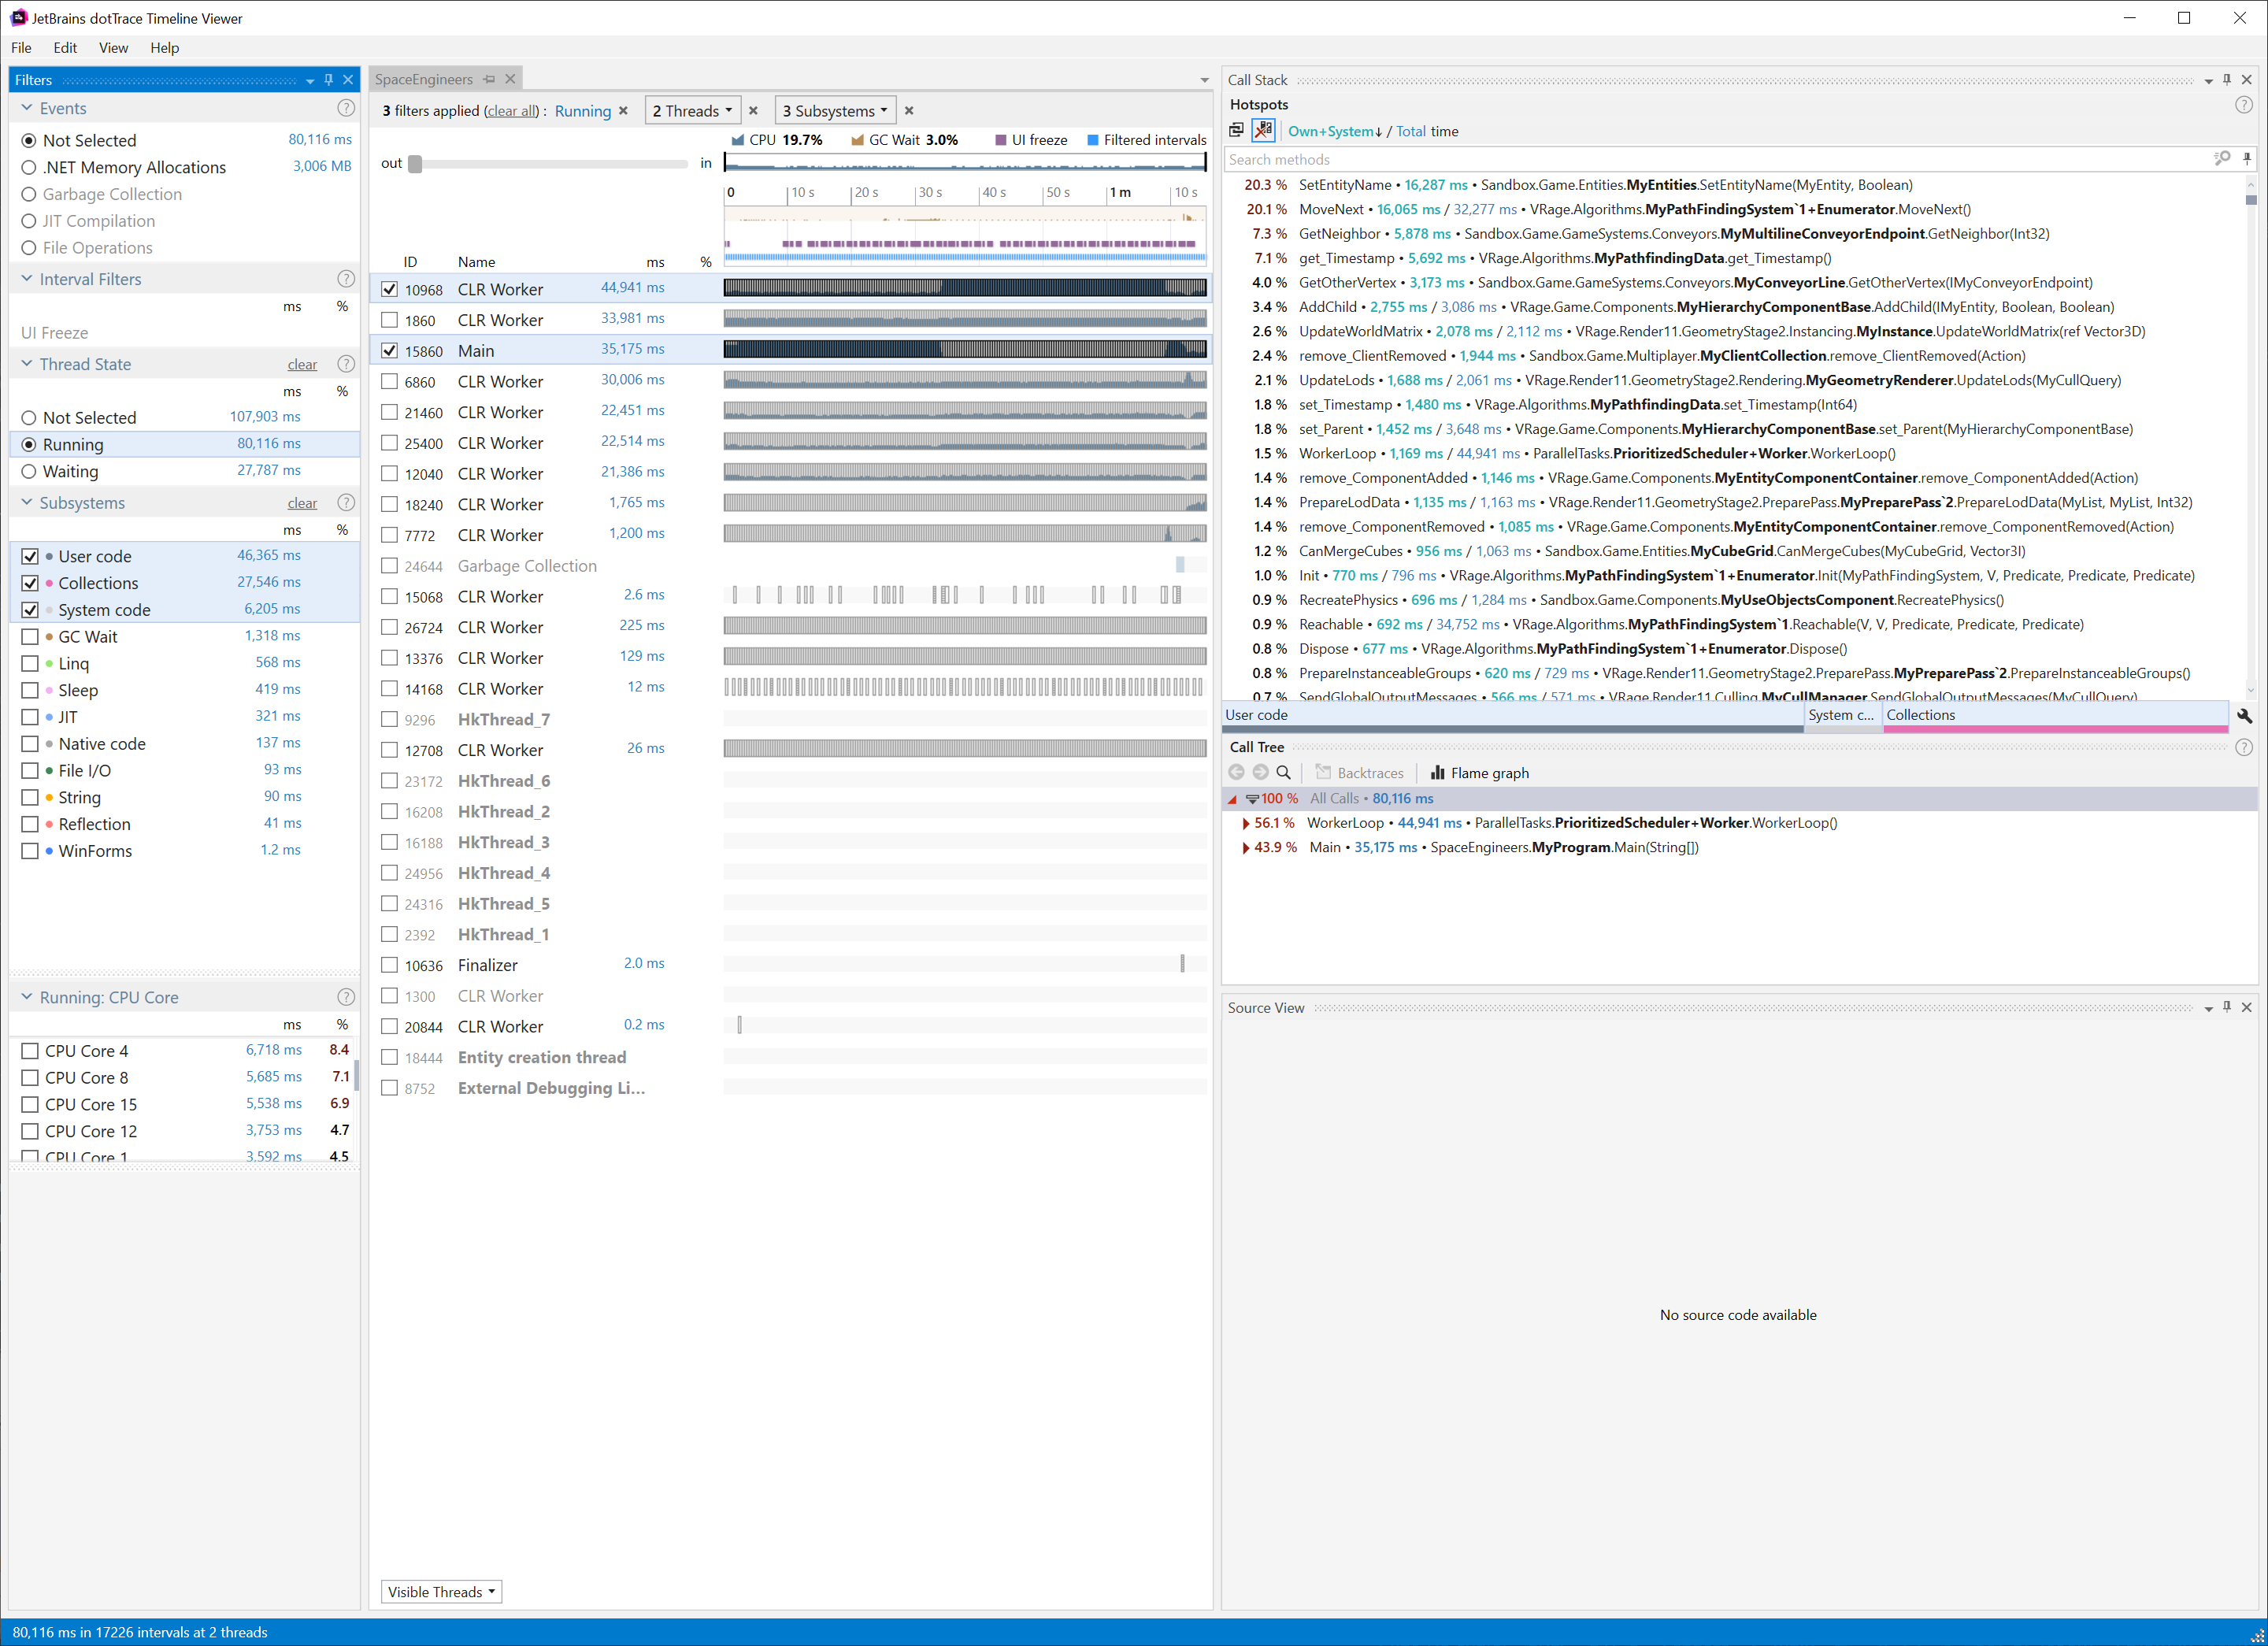Select the Waiting thread state radio button
This screenshot has width=2268, height=1646.
tap(29, 471)
